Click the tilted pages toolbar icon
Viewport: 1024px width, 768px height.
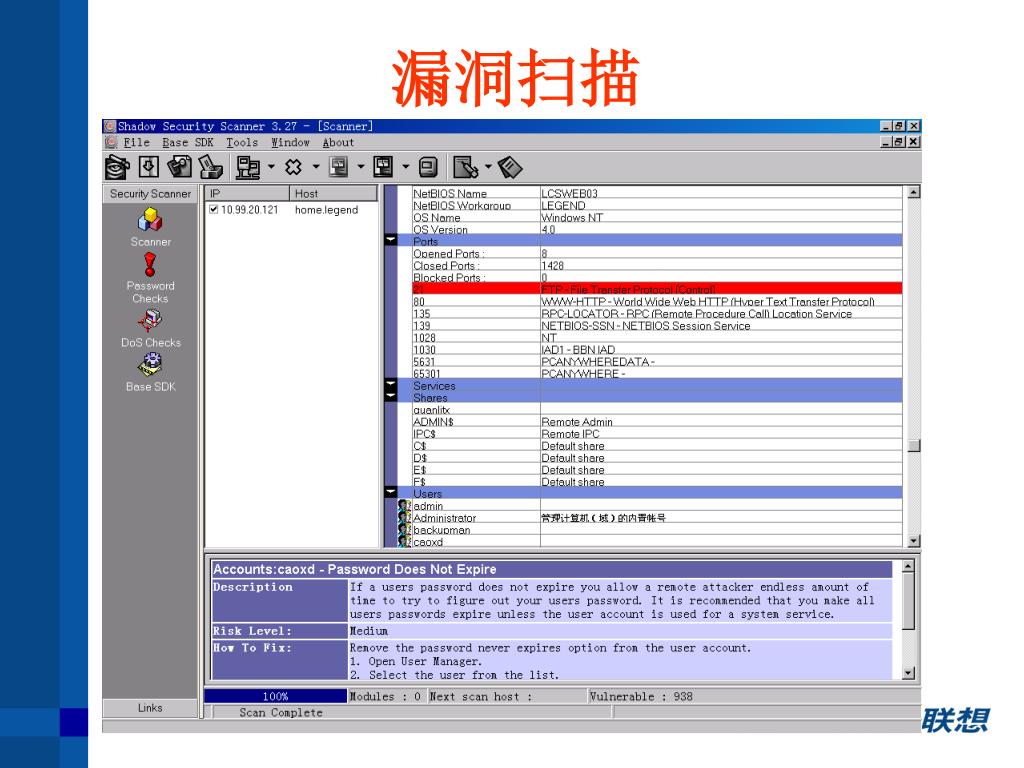(x=510, y=167)
